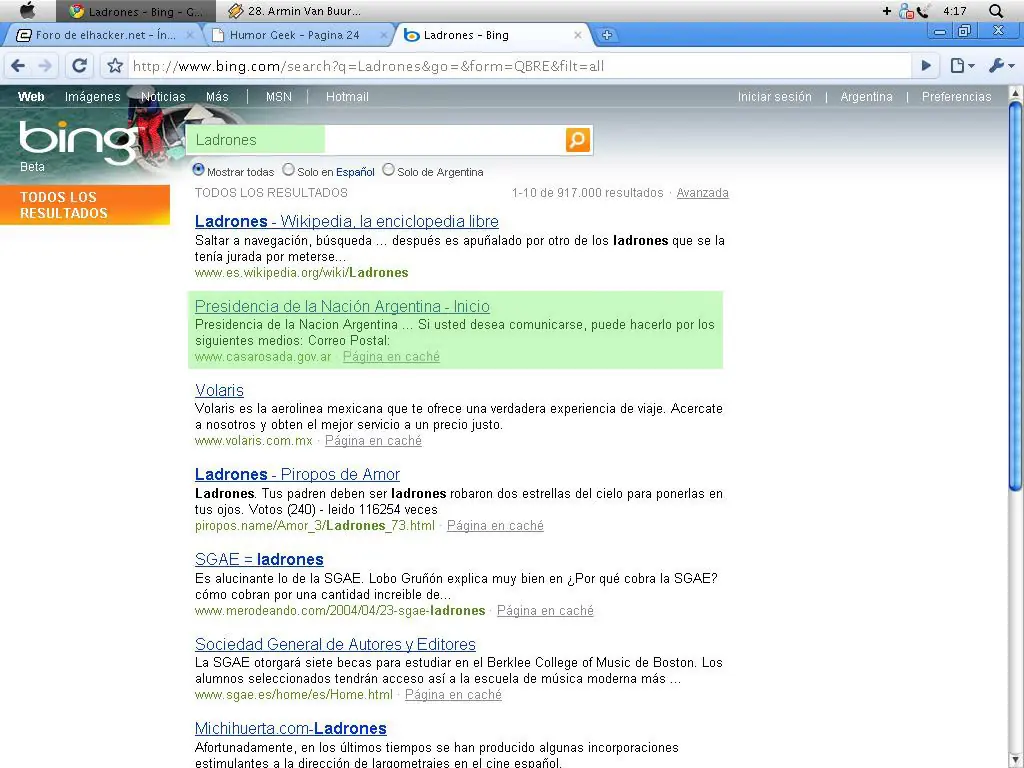Image resolution: width=1024 pixels, height=768 pixels.
Task: Click MSN link in top bar
Action: tap(279, 97)
